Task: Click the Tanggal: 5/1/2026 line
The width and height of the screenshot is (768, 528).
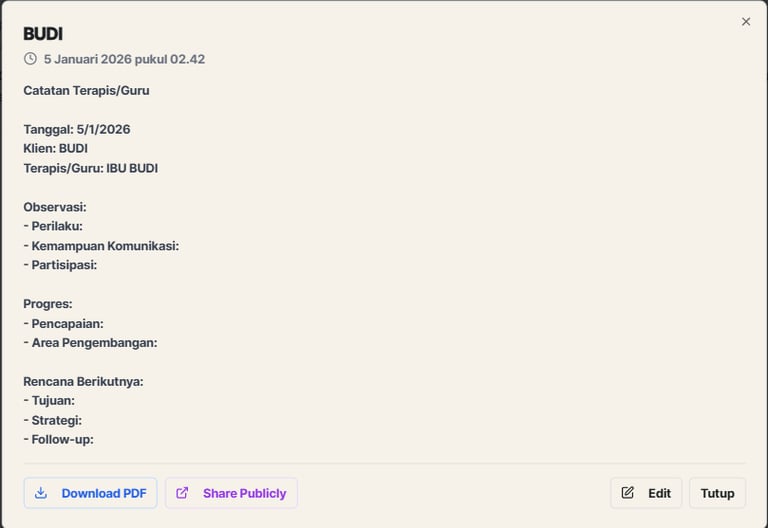Action: 77,129
